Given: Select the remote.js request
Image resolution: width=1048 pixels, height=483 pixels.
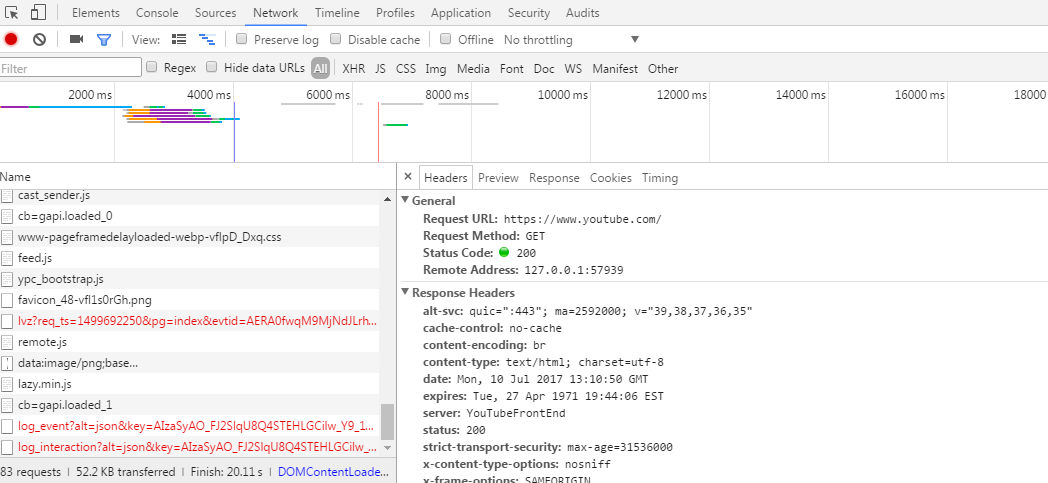Looking at the screenshot, I should point(42,342).
